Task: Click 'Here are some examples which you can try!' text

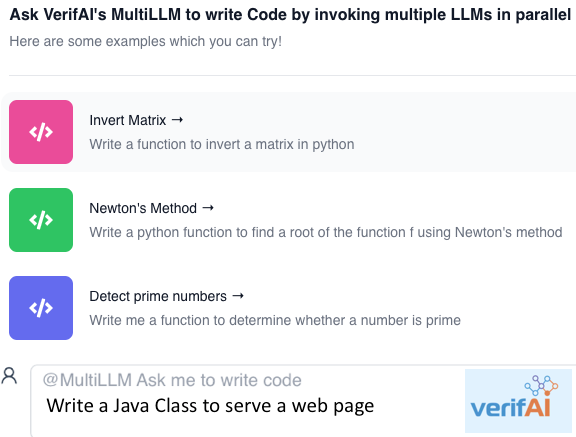Action: click(145, 41)
